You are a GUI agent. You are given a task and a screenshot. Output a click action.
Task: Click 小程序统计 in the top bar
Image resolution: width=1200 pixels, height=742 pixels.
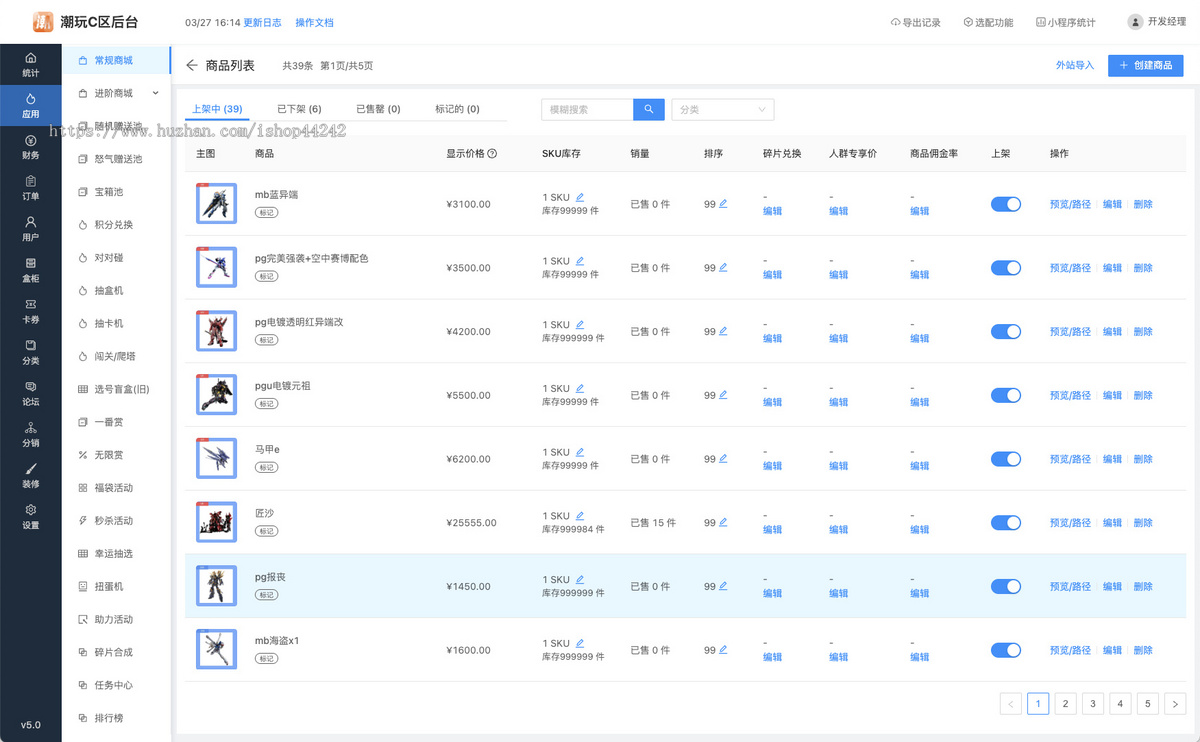(x=1065, y=22)
